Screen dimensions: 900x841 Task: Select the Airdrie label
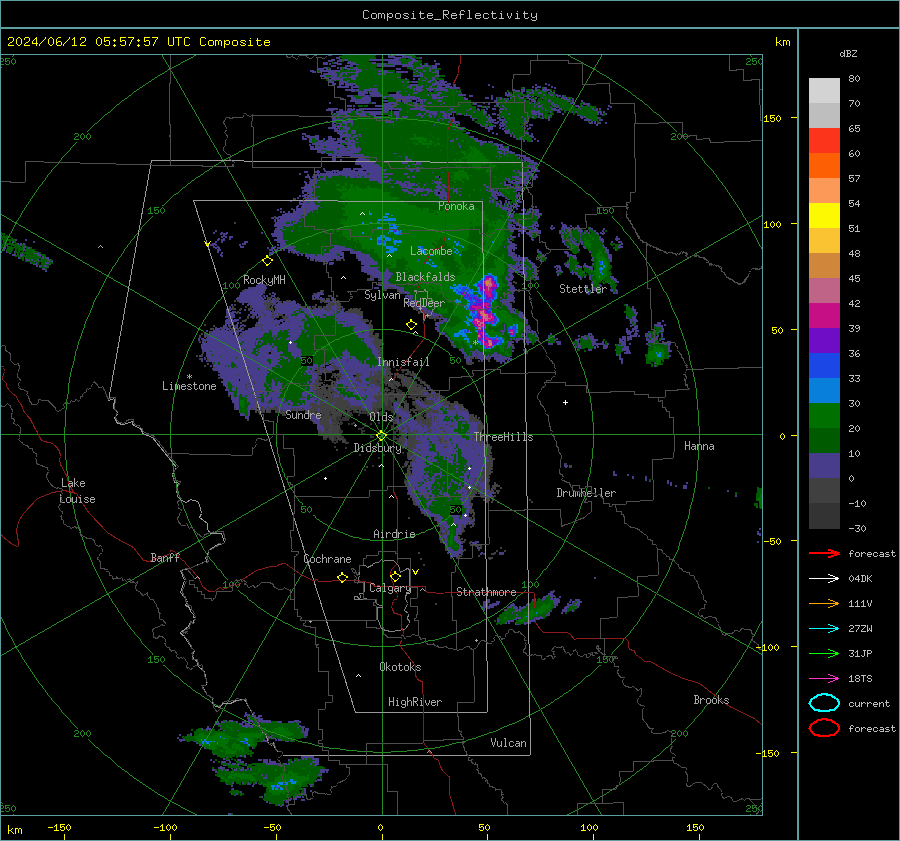(394, 534)
